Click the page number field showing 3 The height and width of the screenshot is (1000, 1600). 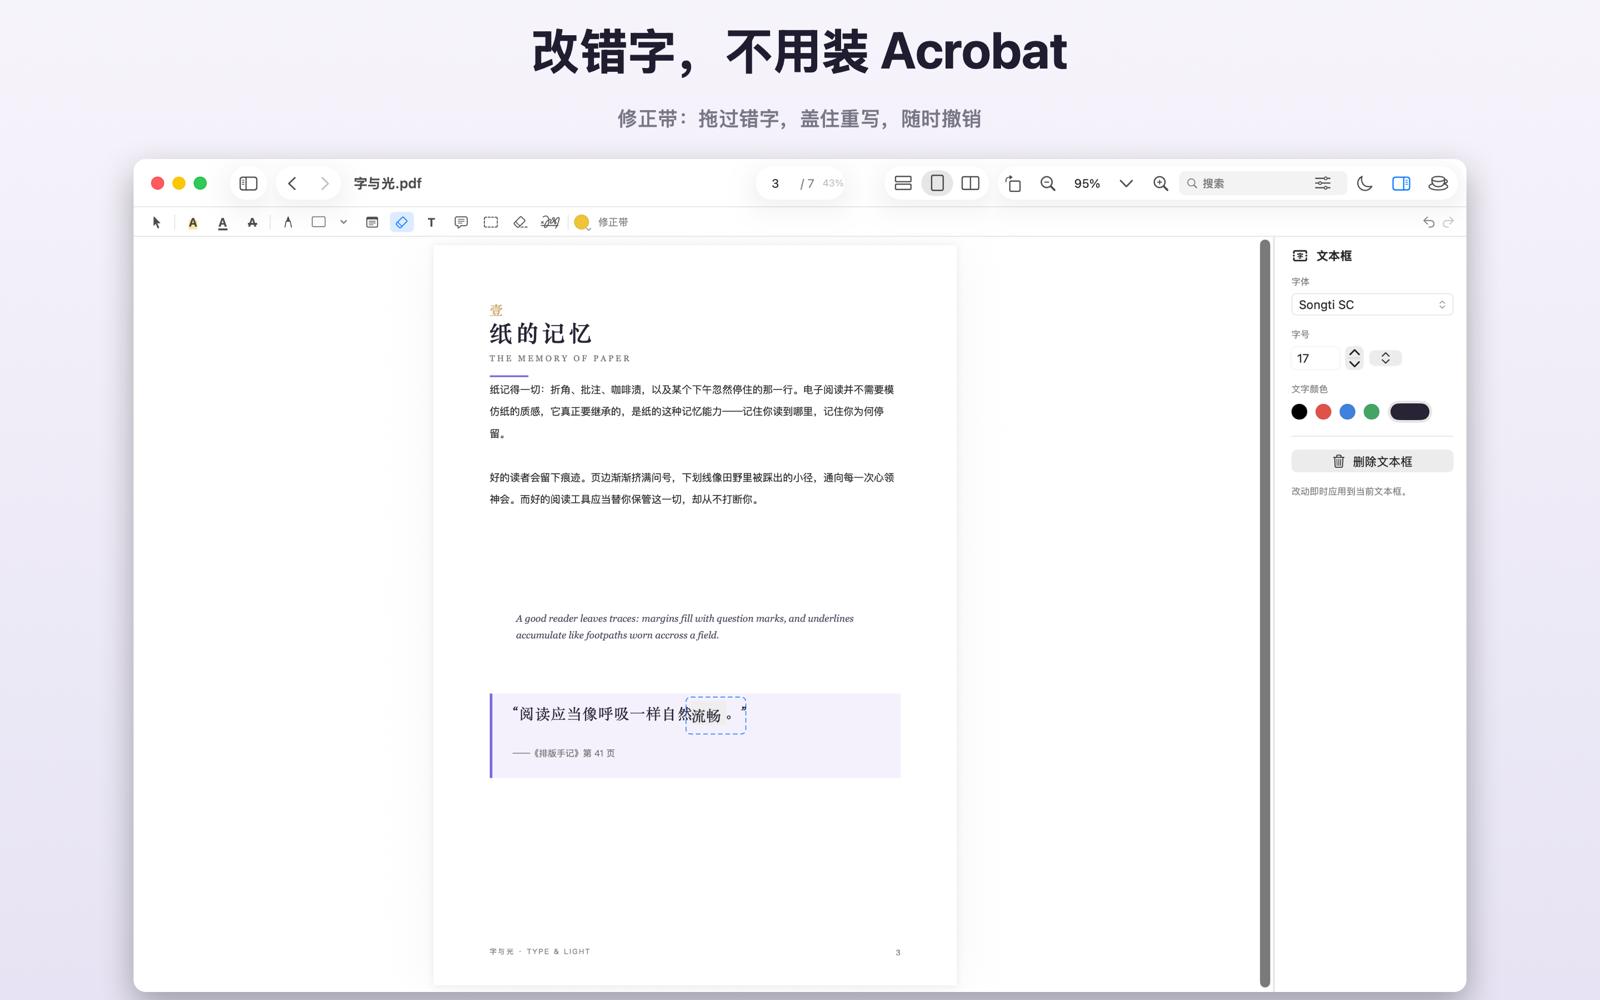point(775,183)
